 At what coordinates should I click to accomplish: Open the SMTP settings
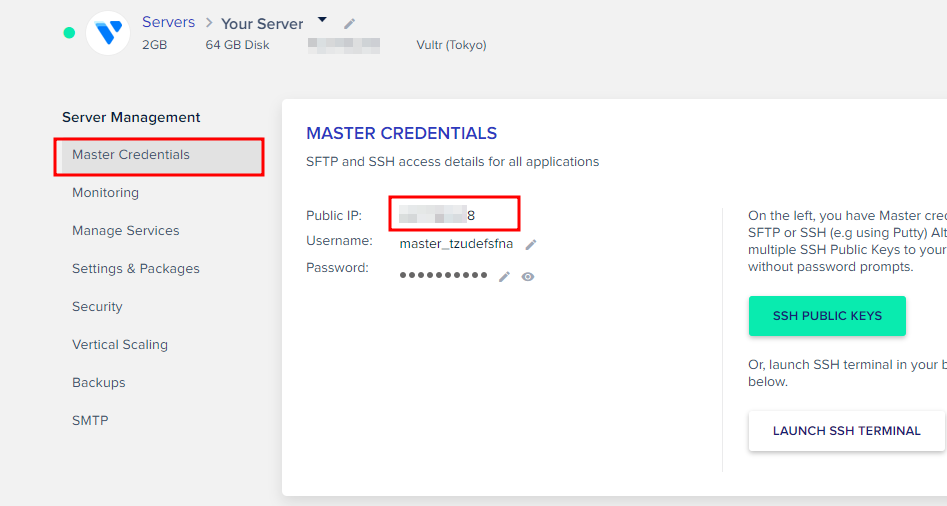(90, 421)
